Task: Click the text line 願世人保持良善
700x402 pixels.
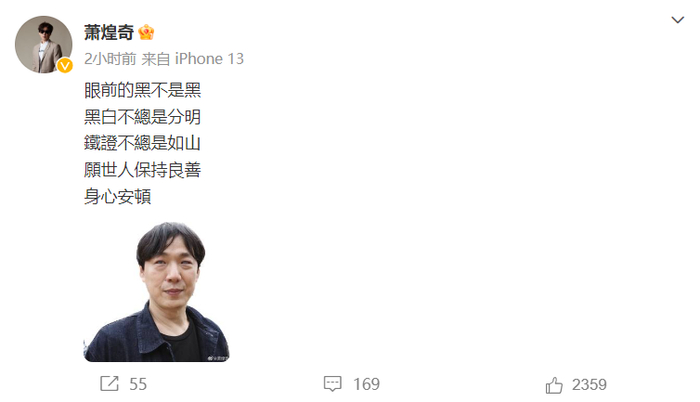Action: click(142, 170)
